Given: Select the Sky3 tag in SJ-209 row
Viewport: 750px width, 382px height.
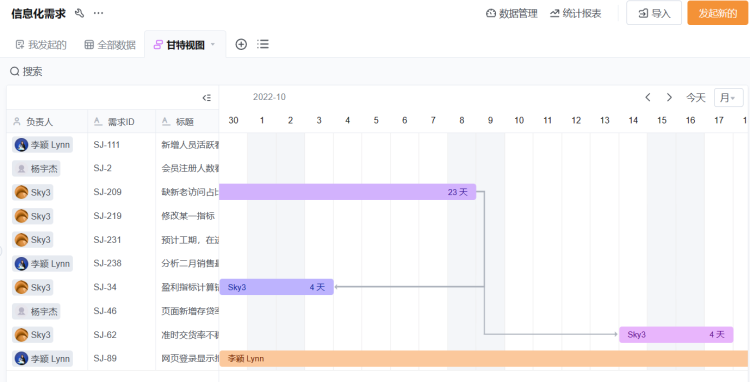Looking at the screenshot, I should (33, 192).
